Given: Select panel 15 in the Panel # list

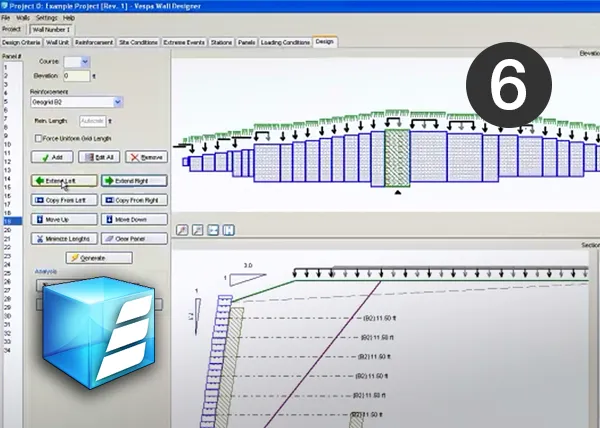Looking at the screenshot, I should tap(13, 187).
